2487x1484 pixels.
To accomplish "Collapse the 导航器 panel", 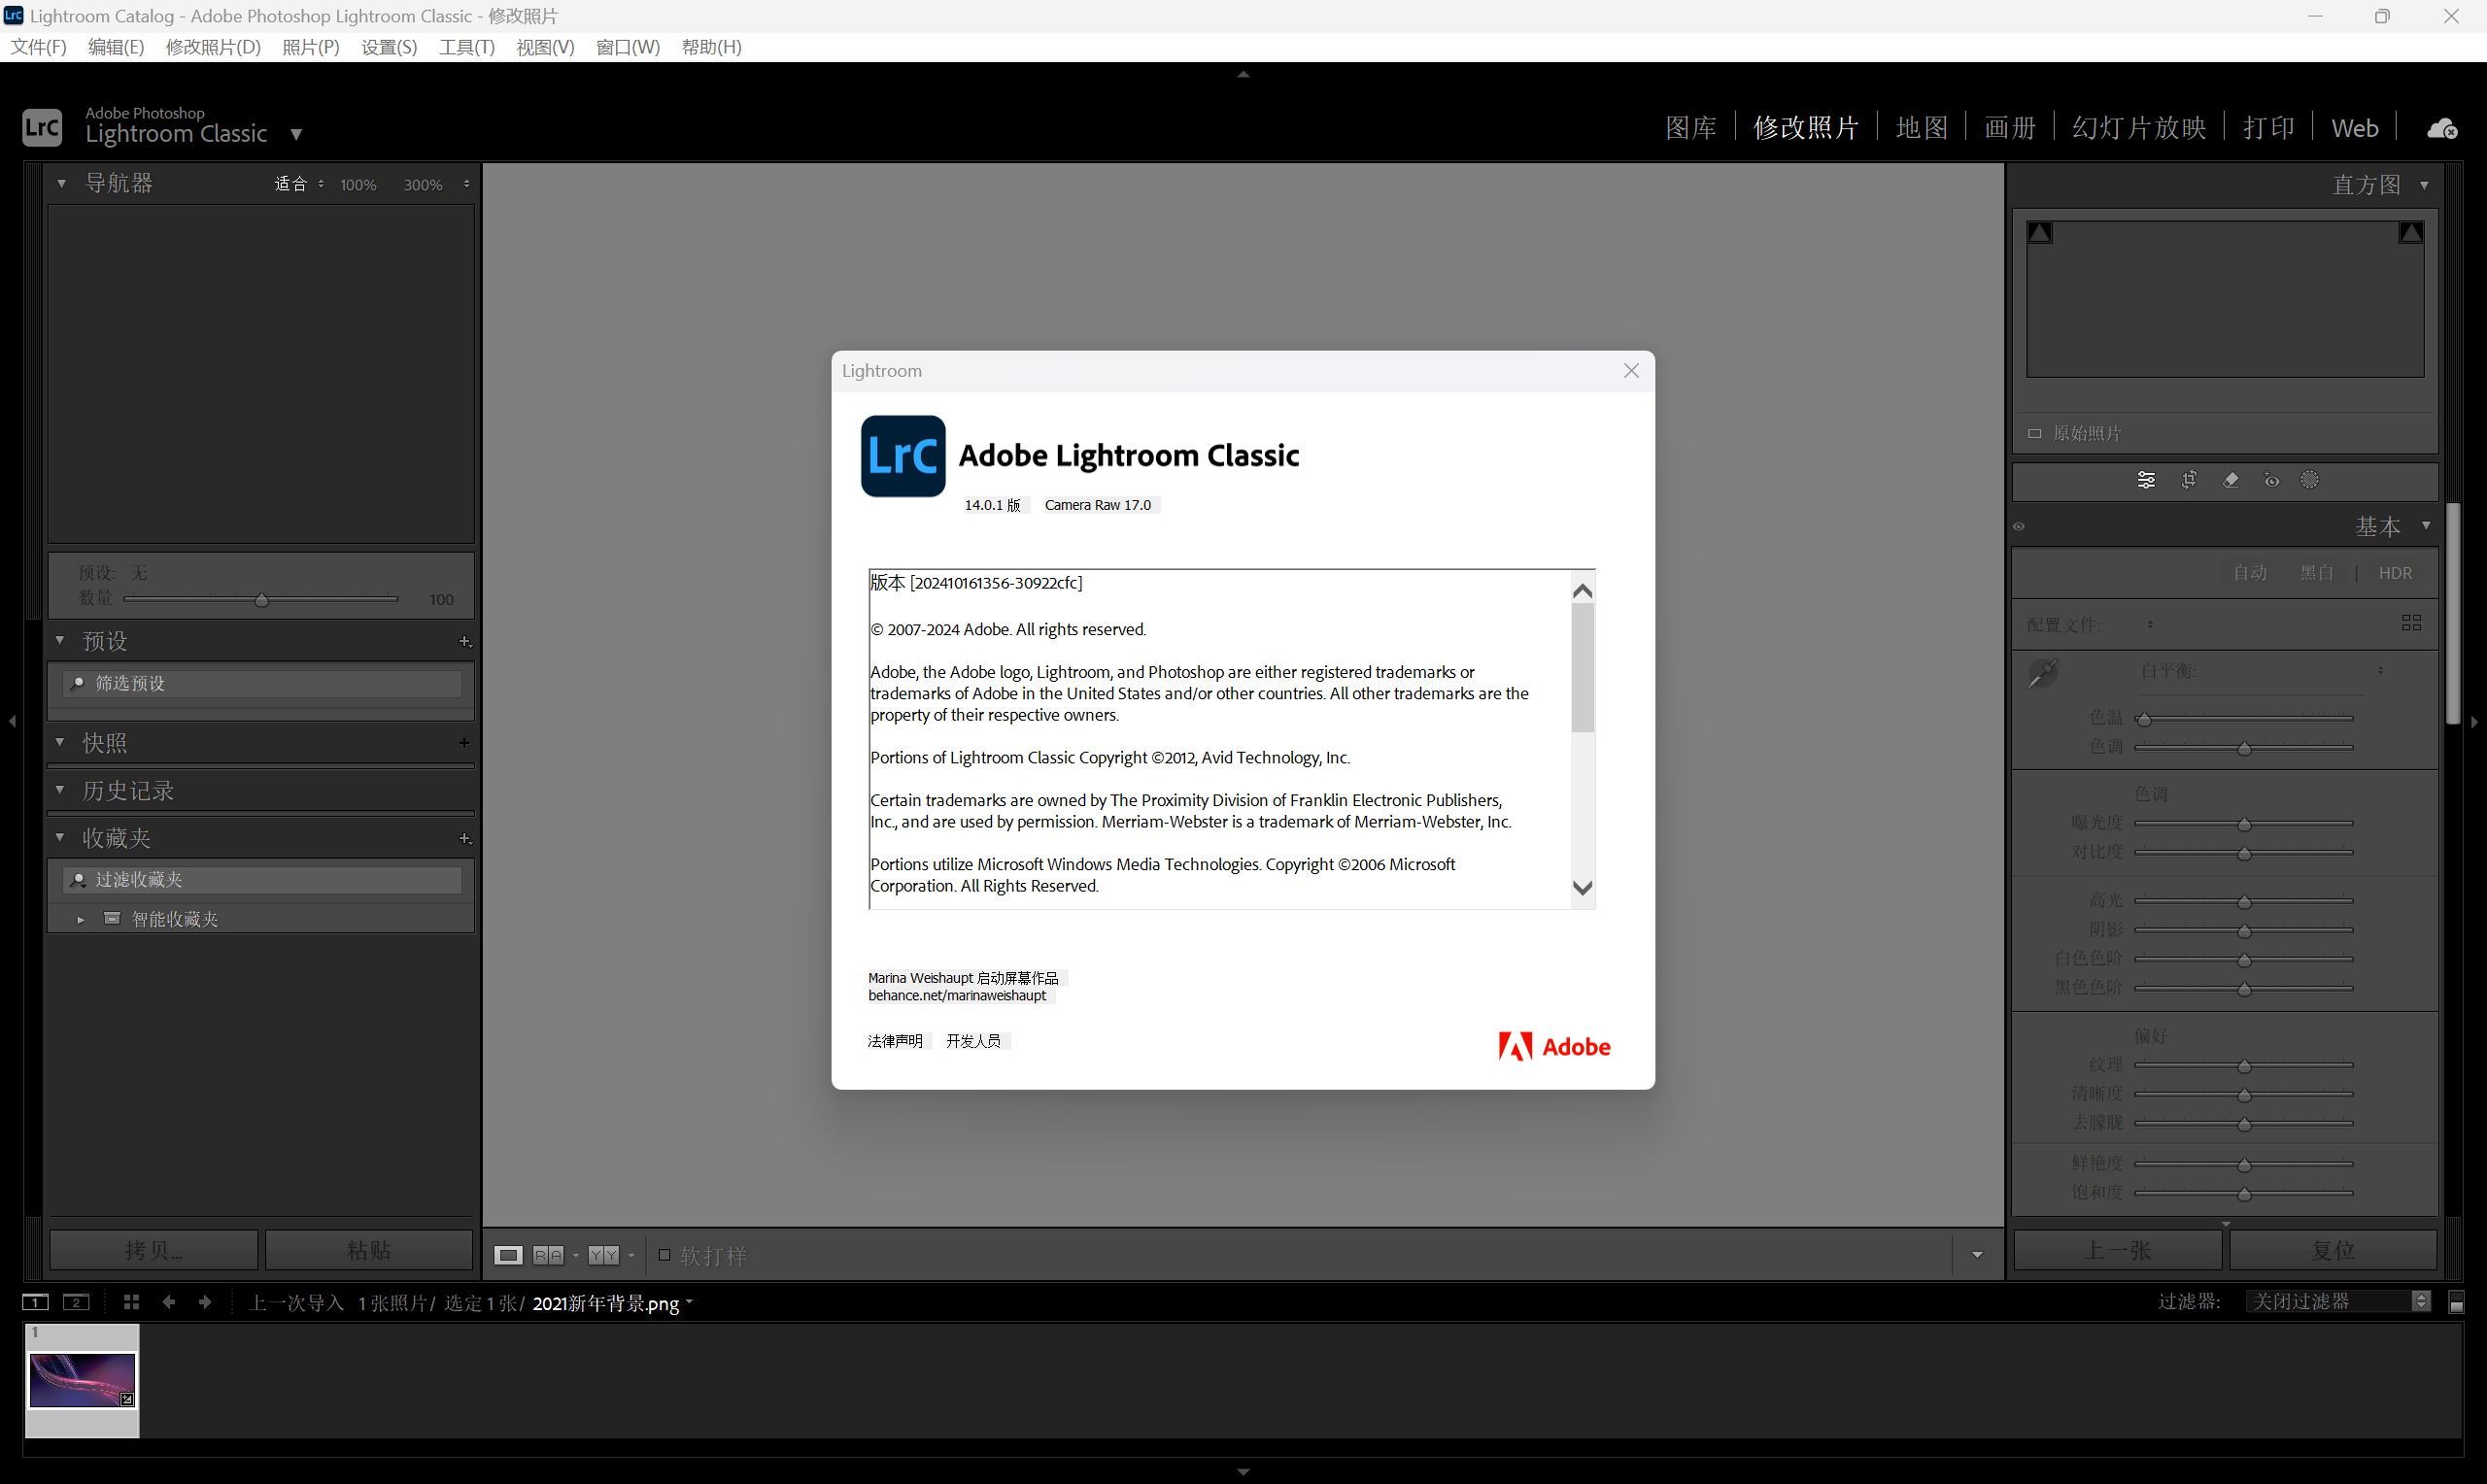I will pos(62,183).
